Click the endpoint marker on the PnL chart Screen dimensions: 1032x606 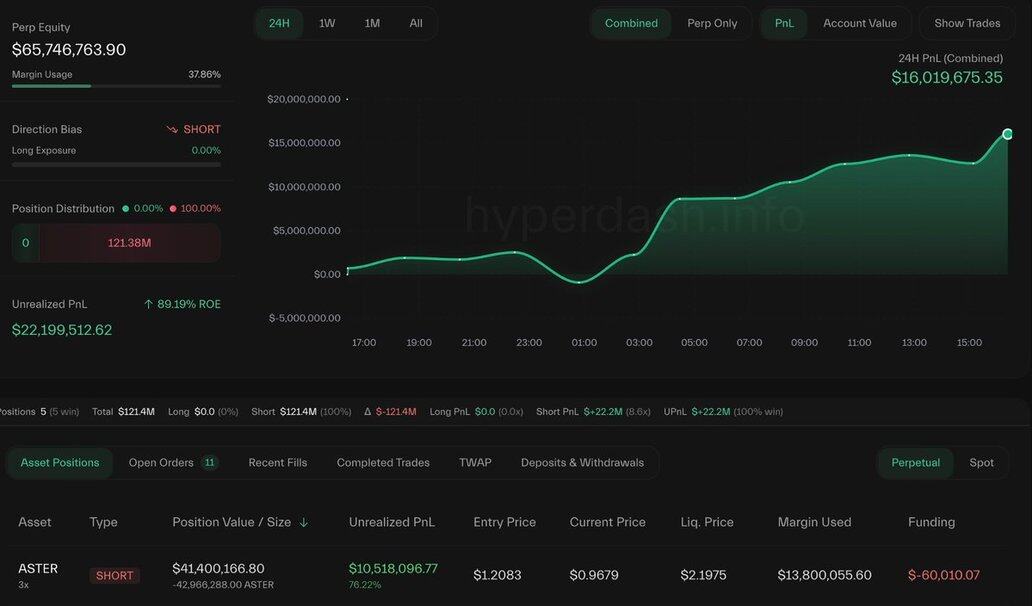pyautogui.click(x=1007, y=134)
